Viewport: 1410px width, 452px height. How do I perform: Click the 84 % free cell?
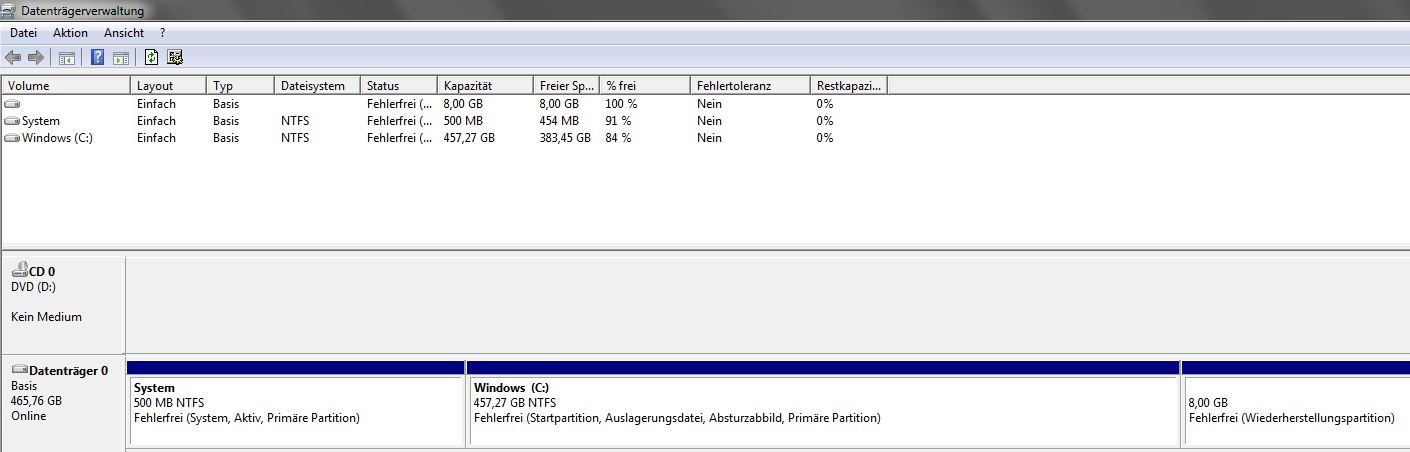pos(618,138)
